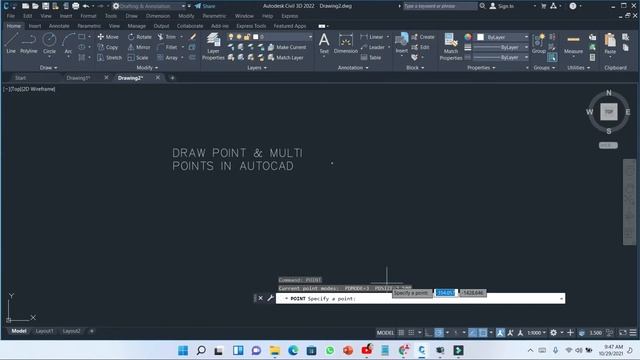This screenshot has height=360, width=640.
Task: Click the ByLayer color swatch dropdown
Action: pos(502,37)
